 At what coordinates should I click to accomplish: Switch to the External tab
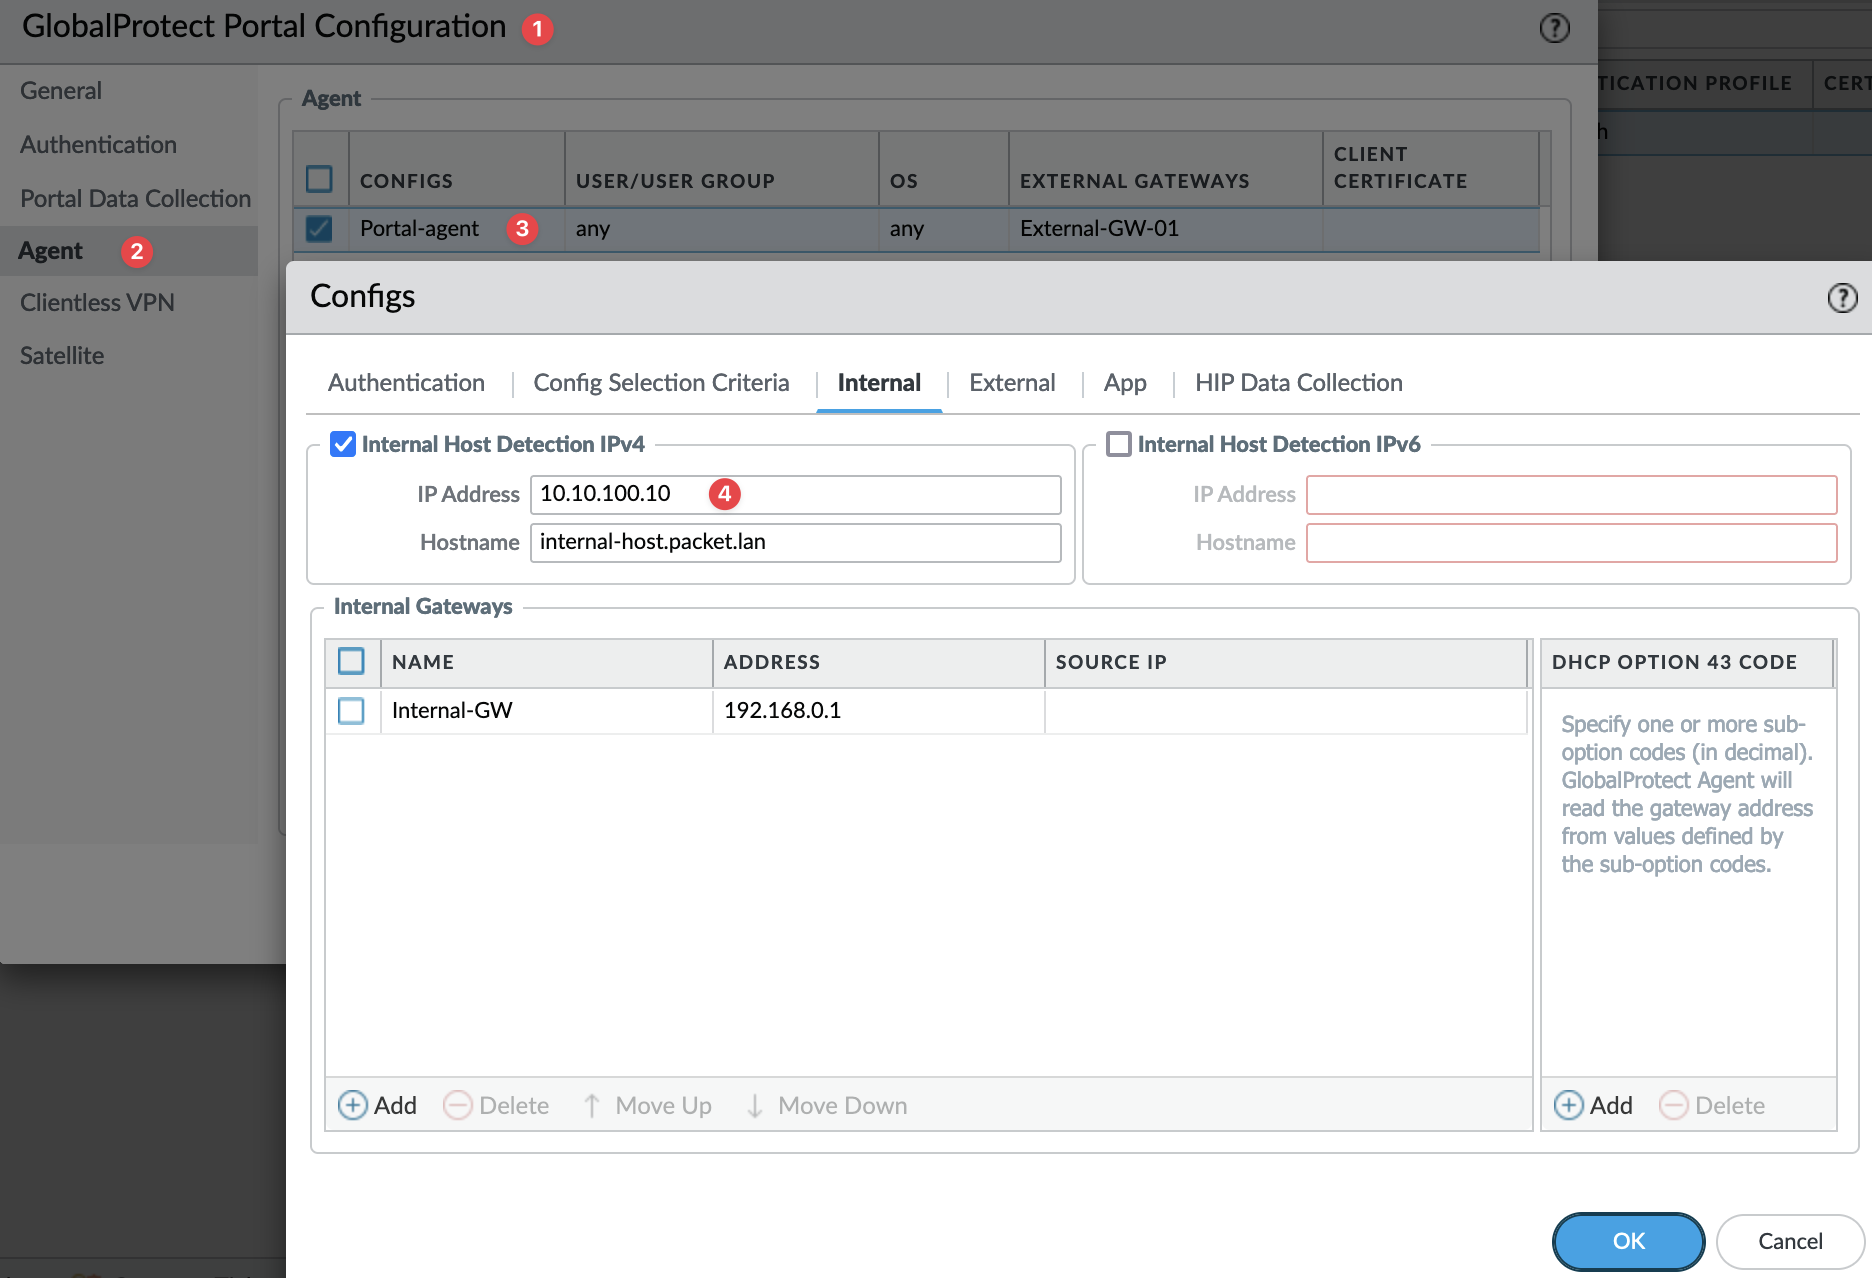pos(1012,383)
